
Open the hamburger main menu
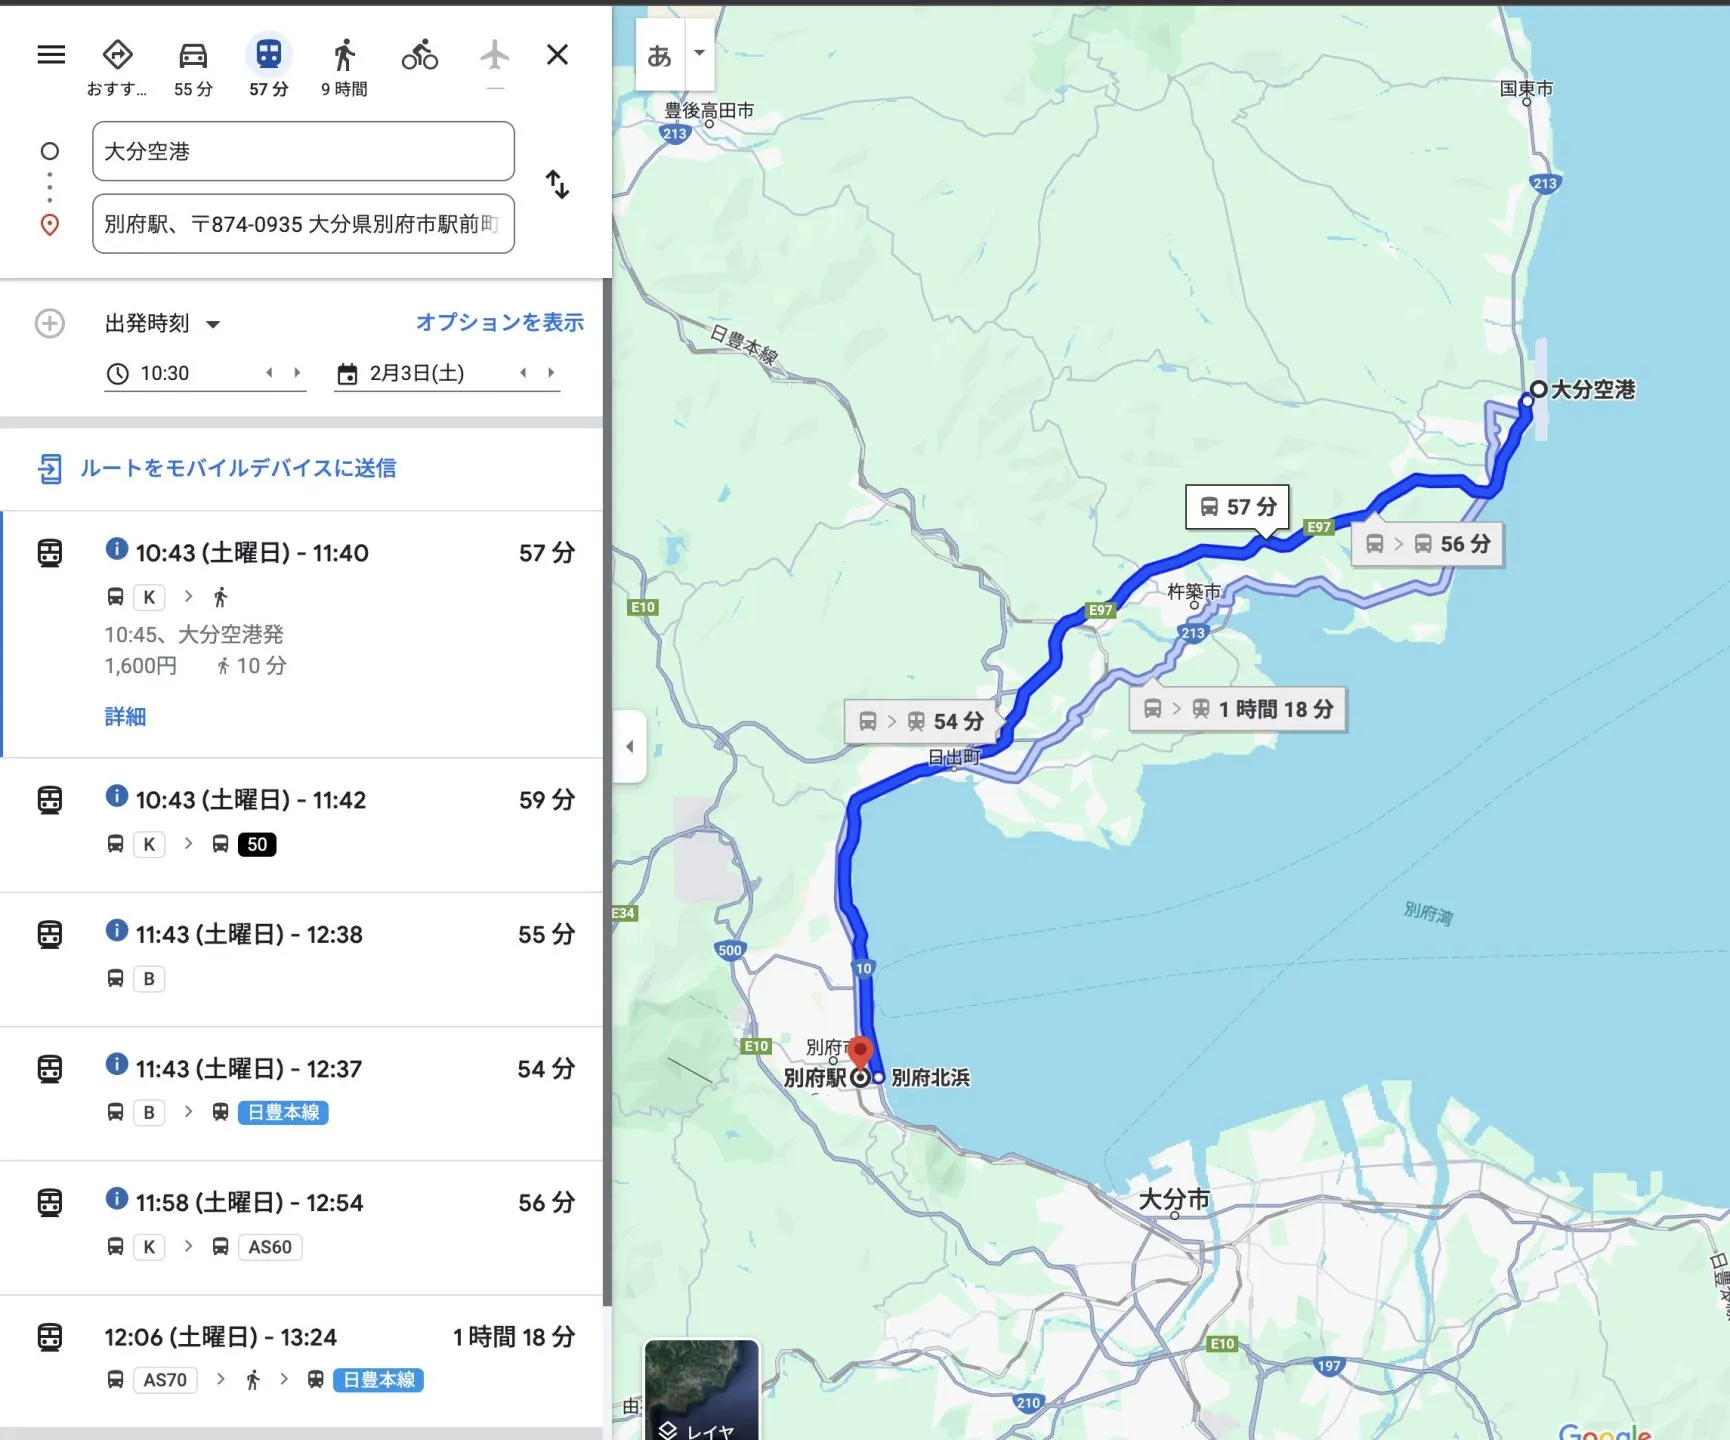(x=51, y=55)
